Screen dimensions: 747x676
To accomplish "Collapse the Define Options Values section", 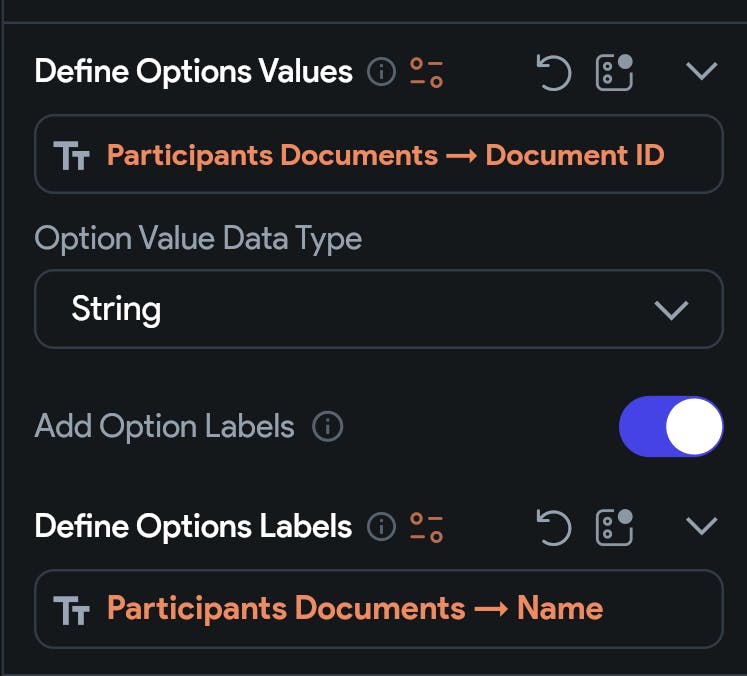I will click(702, 71).
